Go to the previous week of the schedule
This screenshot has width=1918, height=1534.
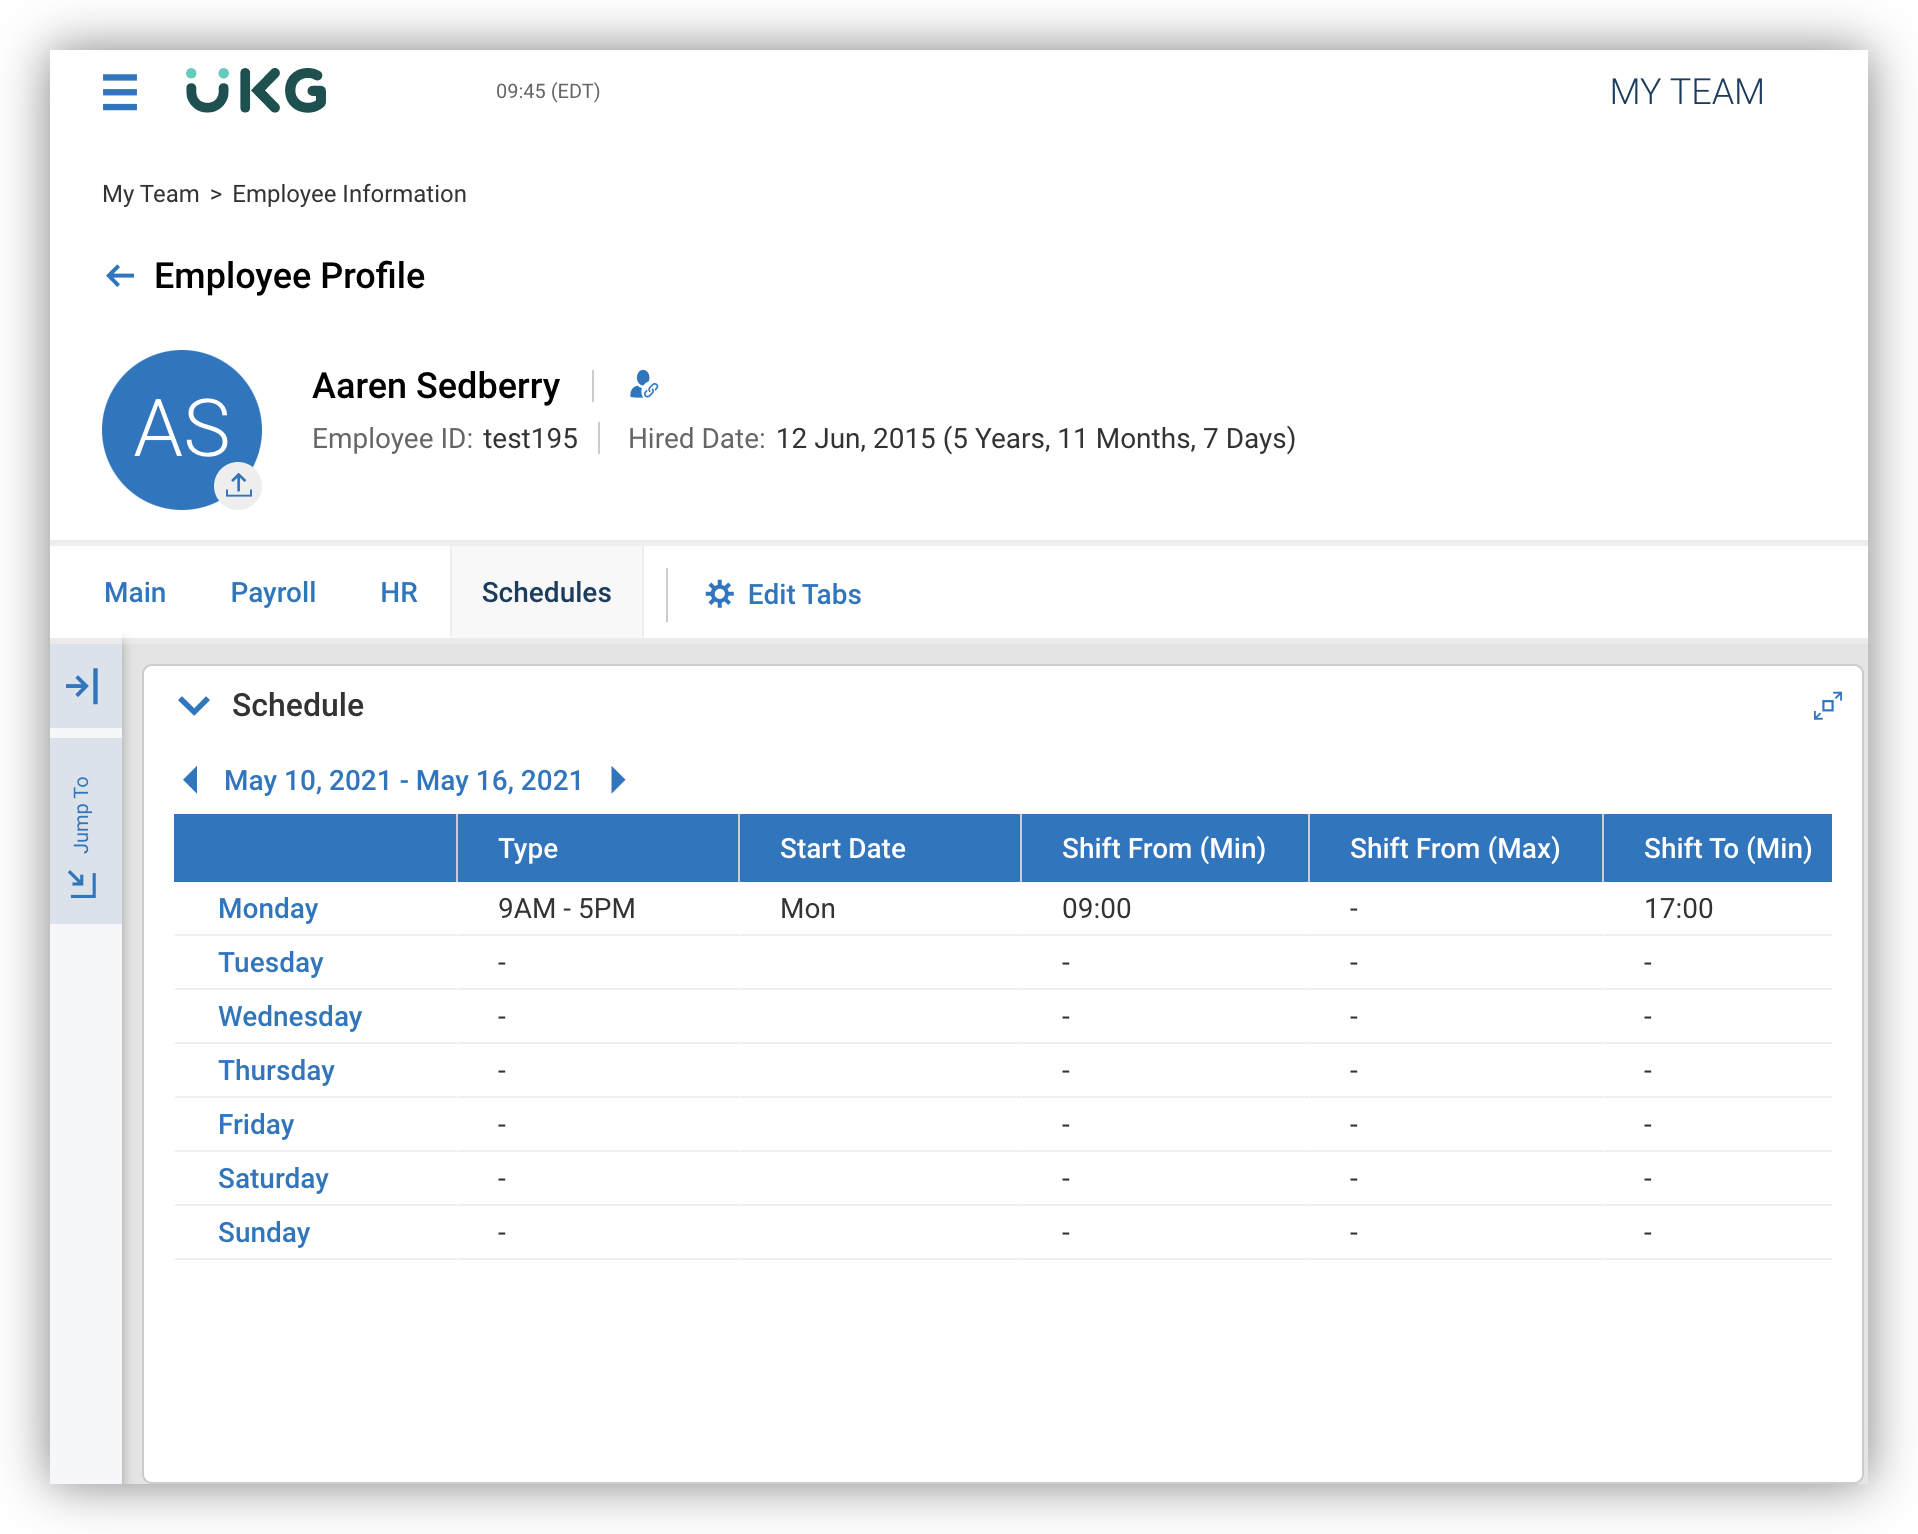click(190, 780)
